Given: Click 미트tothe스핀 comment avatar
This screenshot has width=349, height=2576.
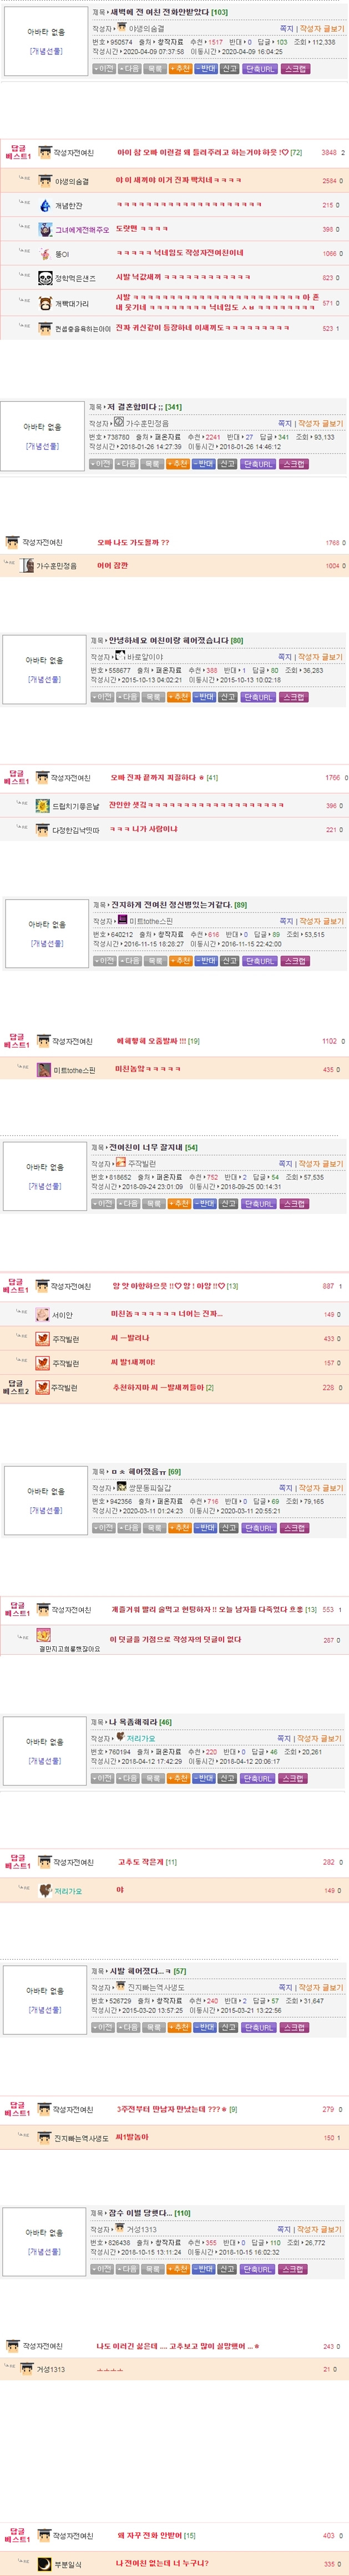Looking at the screenshot, I should coord(44,1070).
